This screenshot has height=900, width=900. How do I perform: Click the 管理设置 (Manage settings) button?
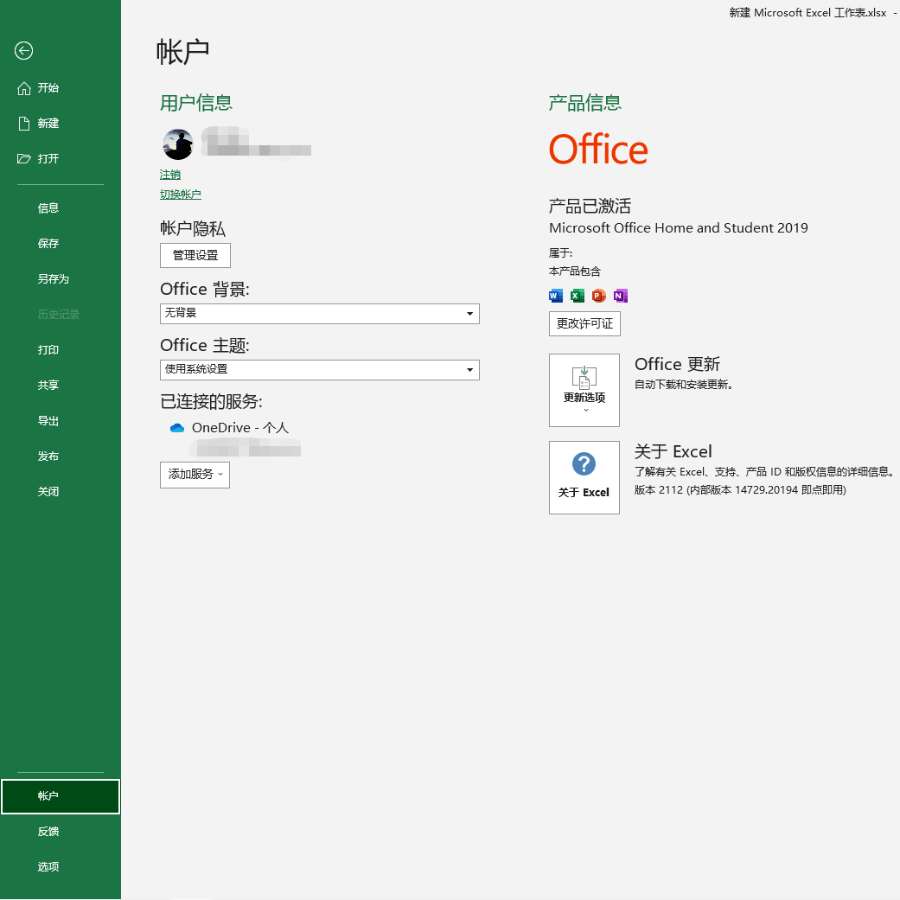(195, 255)
